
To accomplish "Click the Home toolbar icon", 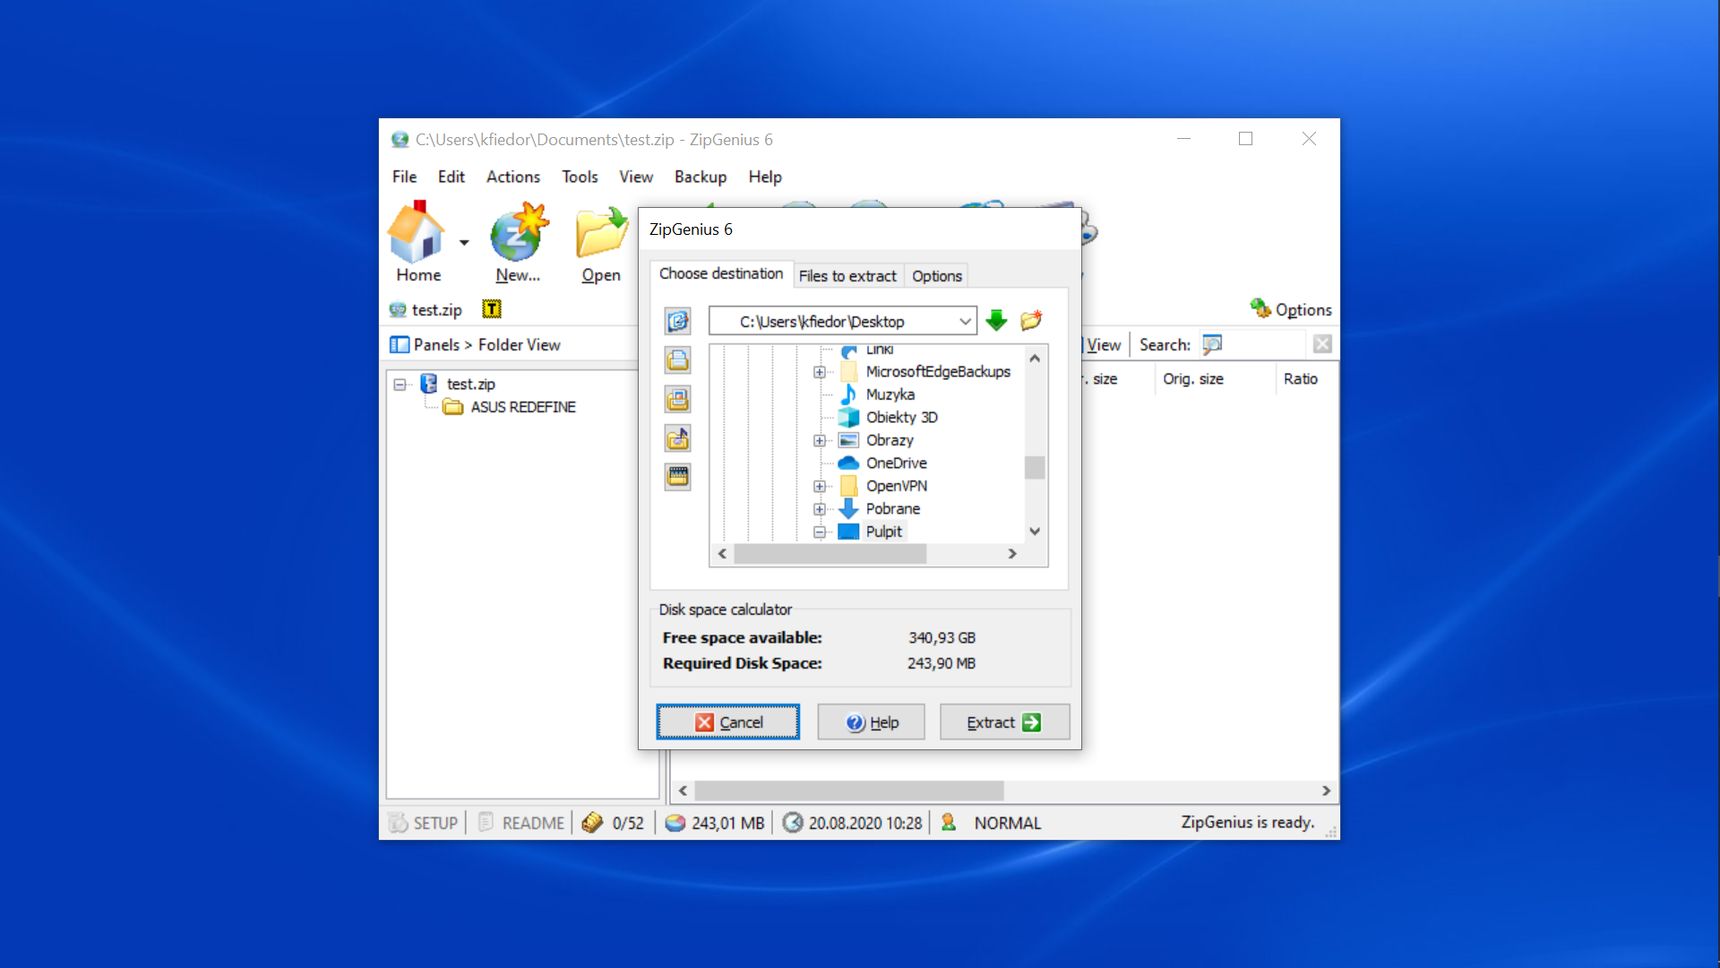I will pos(417,241).
